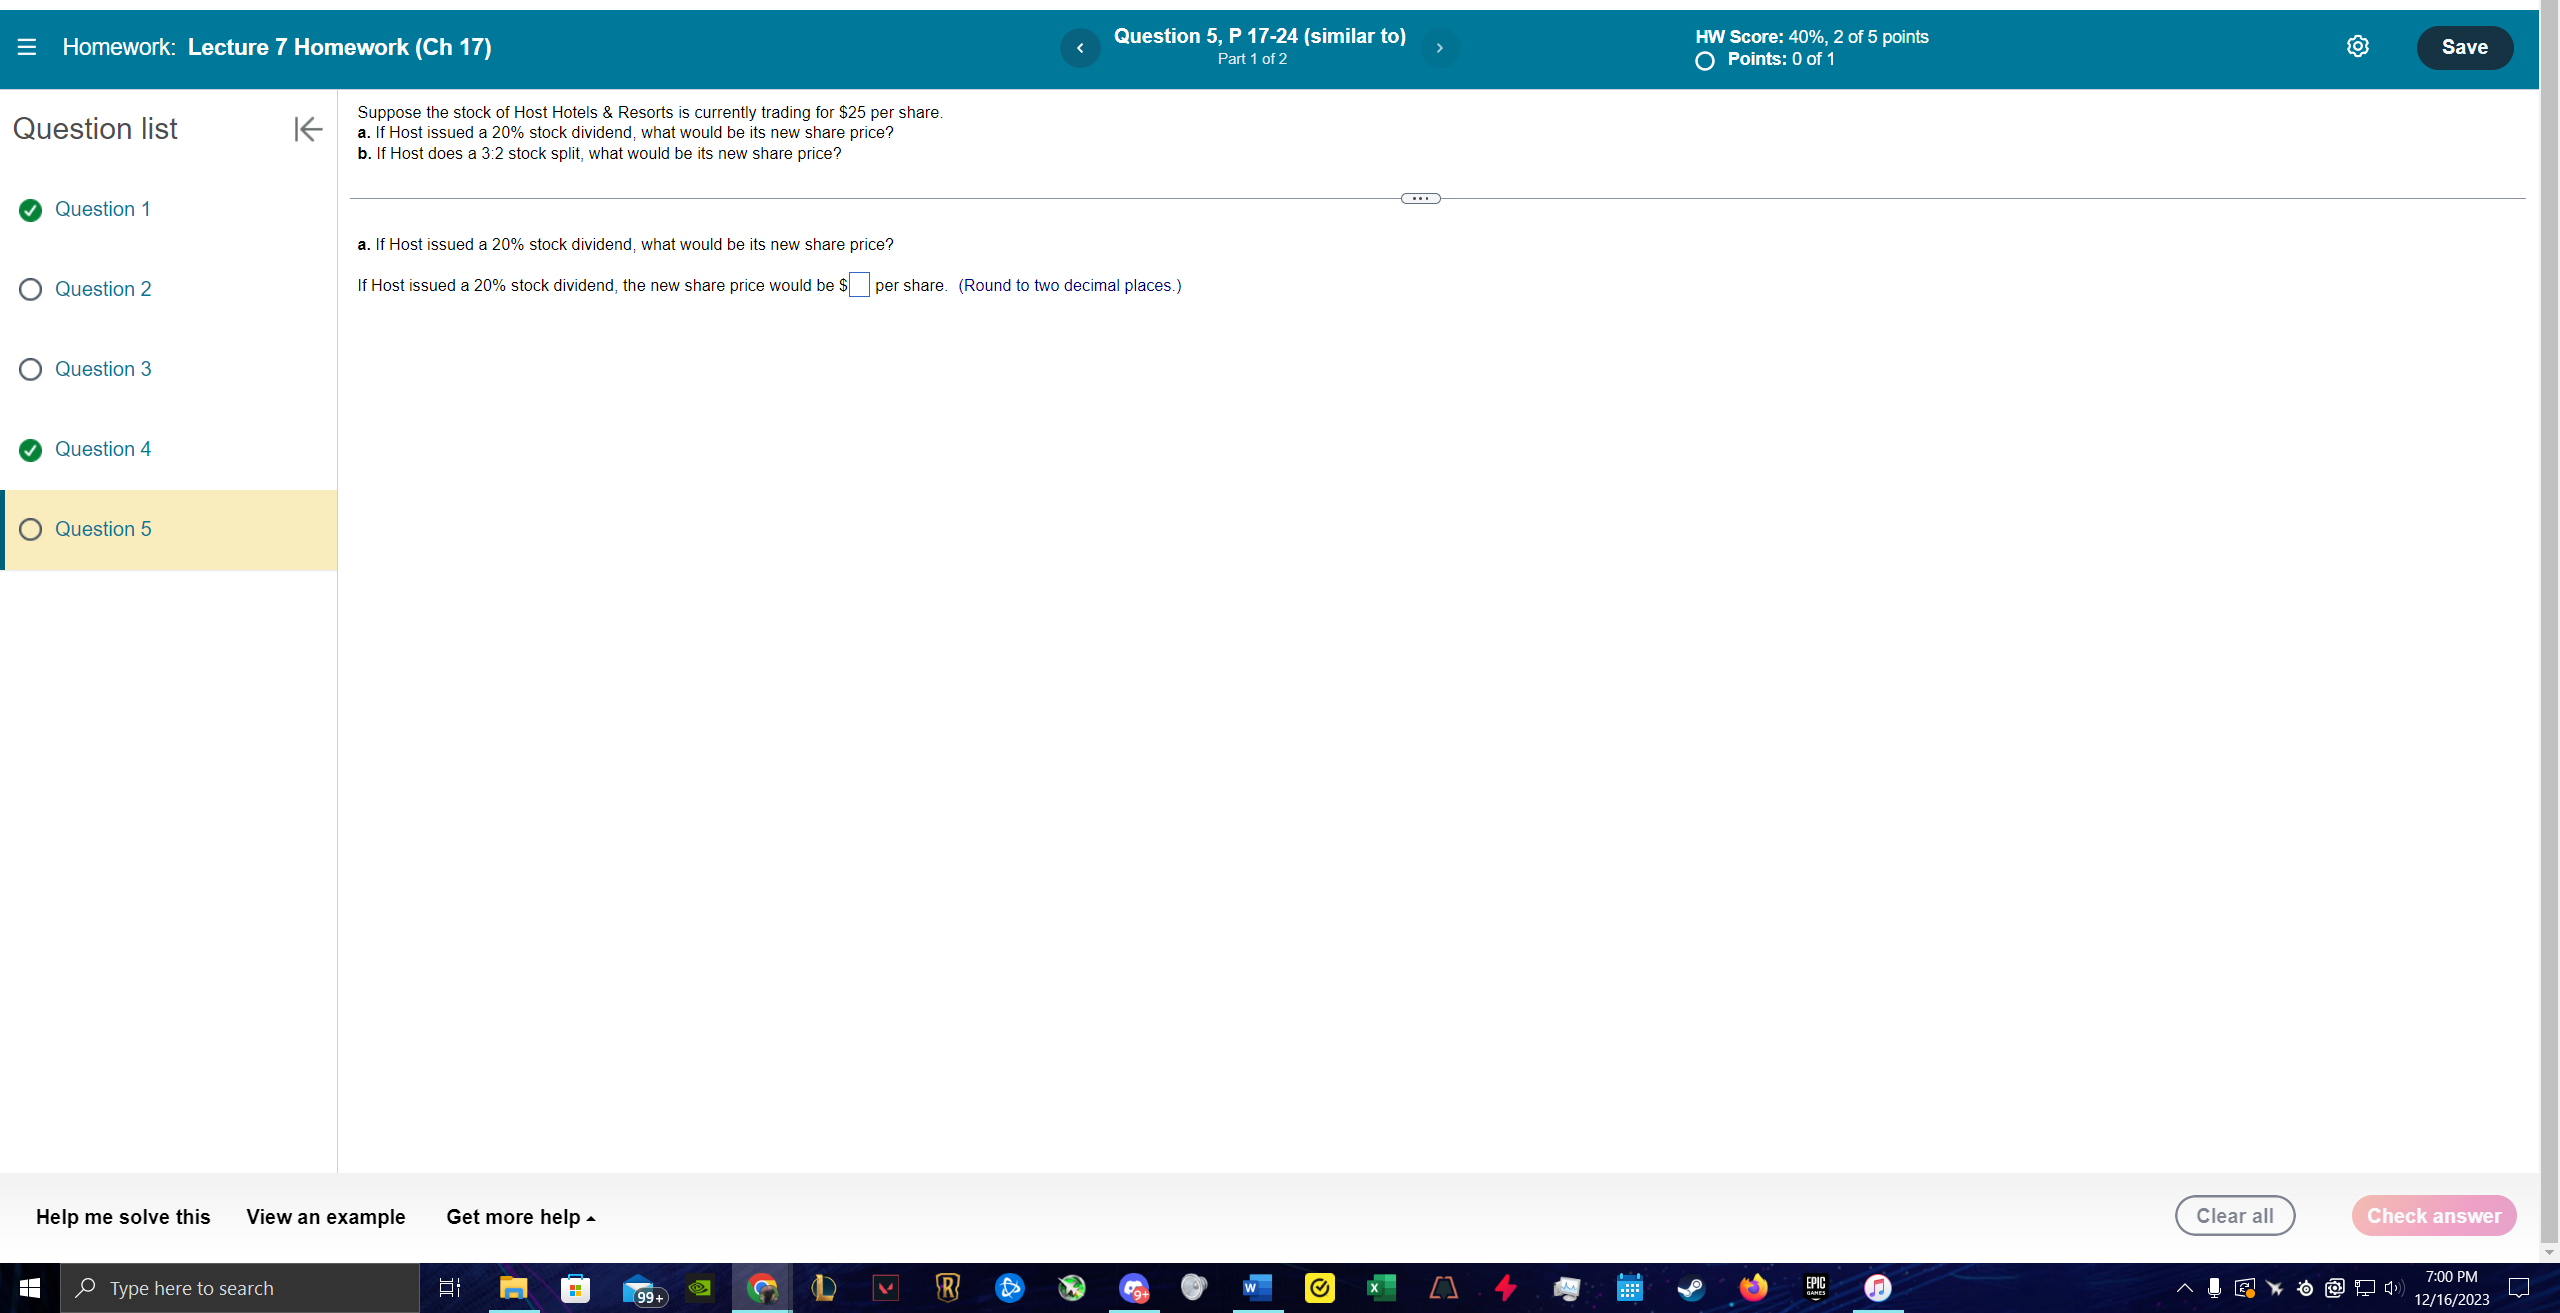Show hidden system tray icons
The width and height of the screenshot is (2560, 1313).
coord(2185,1288)
